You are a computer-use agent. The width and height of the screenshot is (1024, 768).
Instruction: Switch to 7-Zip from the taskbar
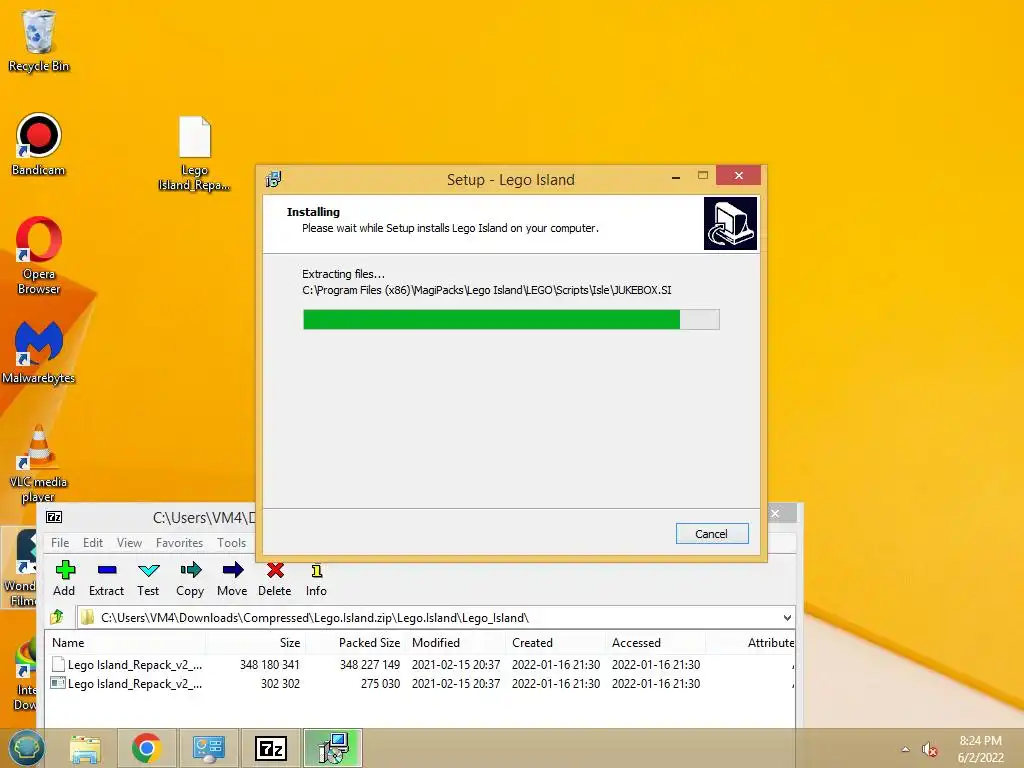point(271,748)
